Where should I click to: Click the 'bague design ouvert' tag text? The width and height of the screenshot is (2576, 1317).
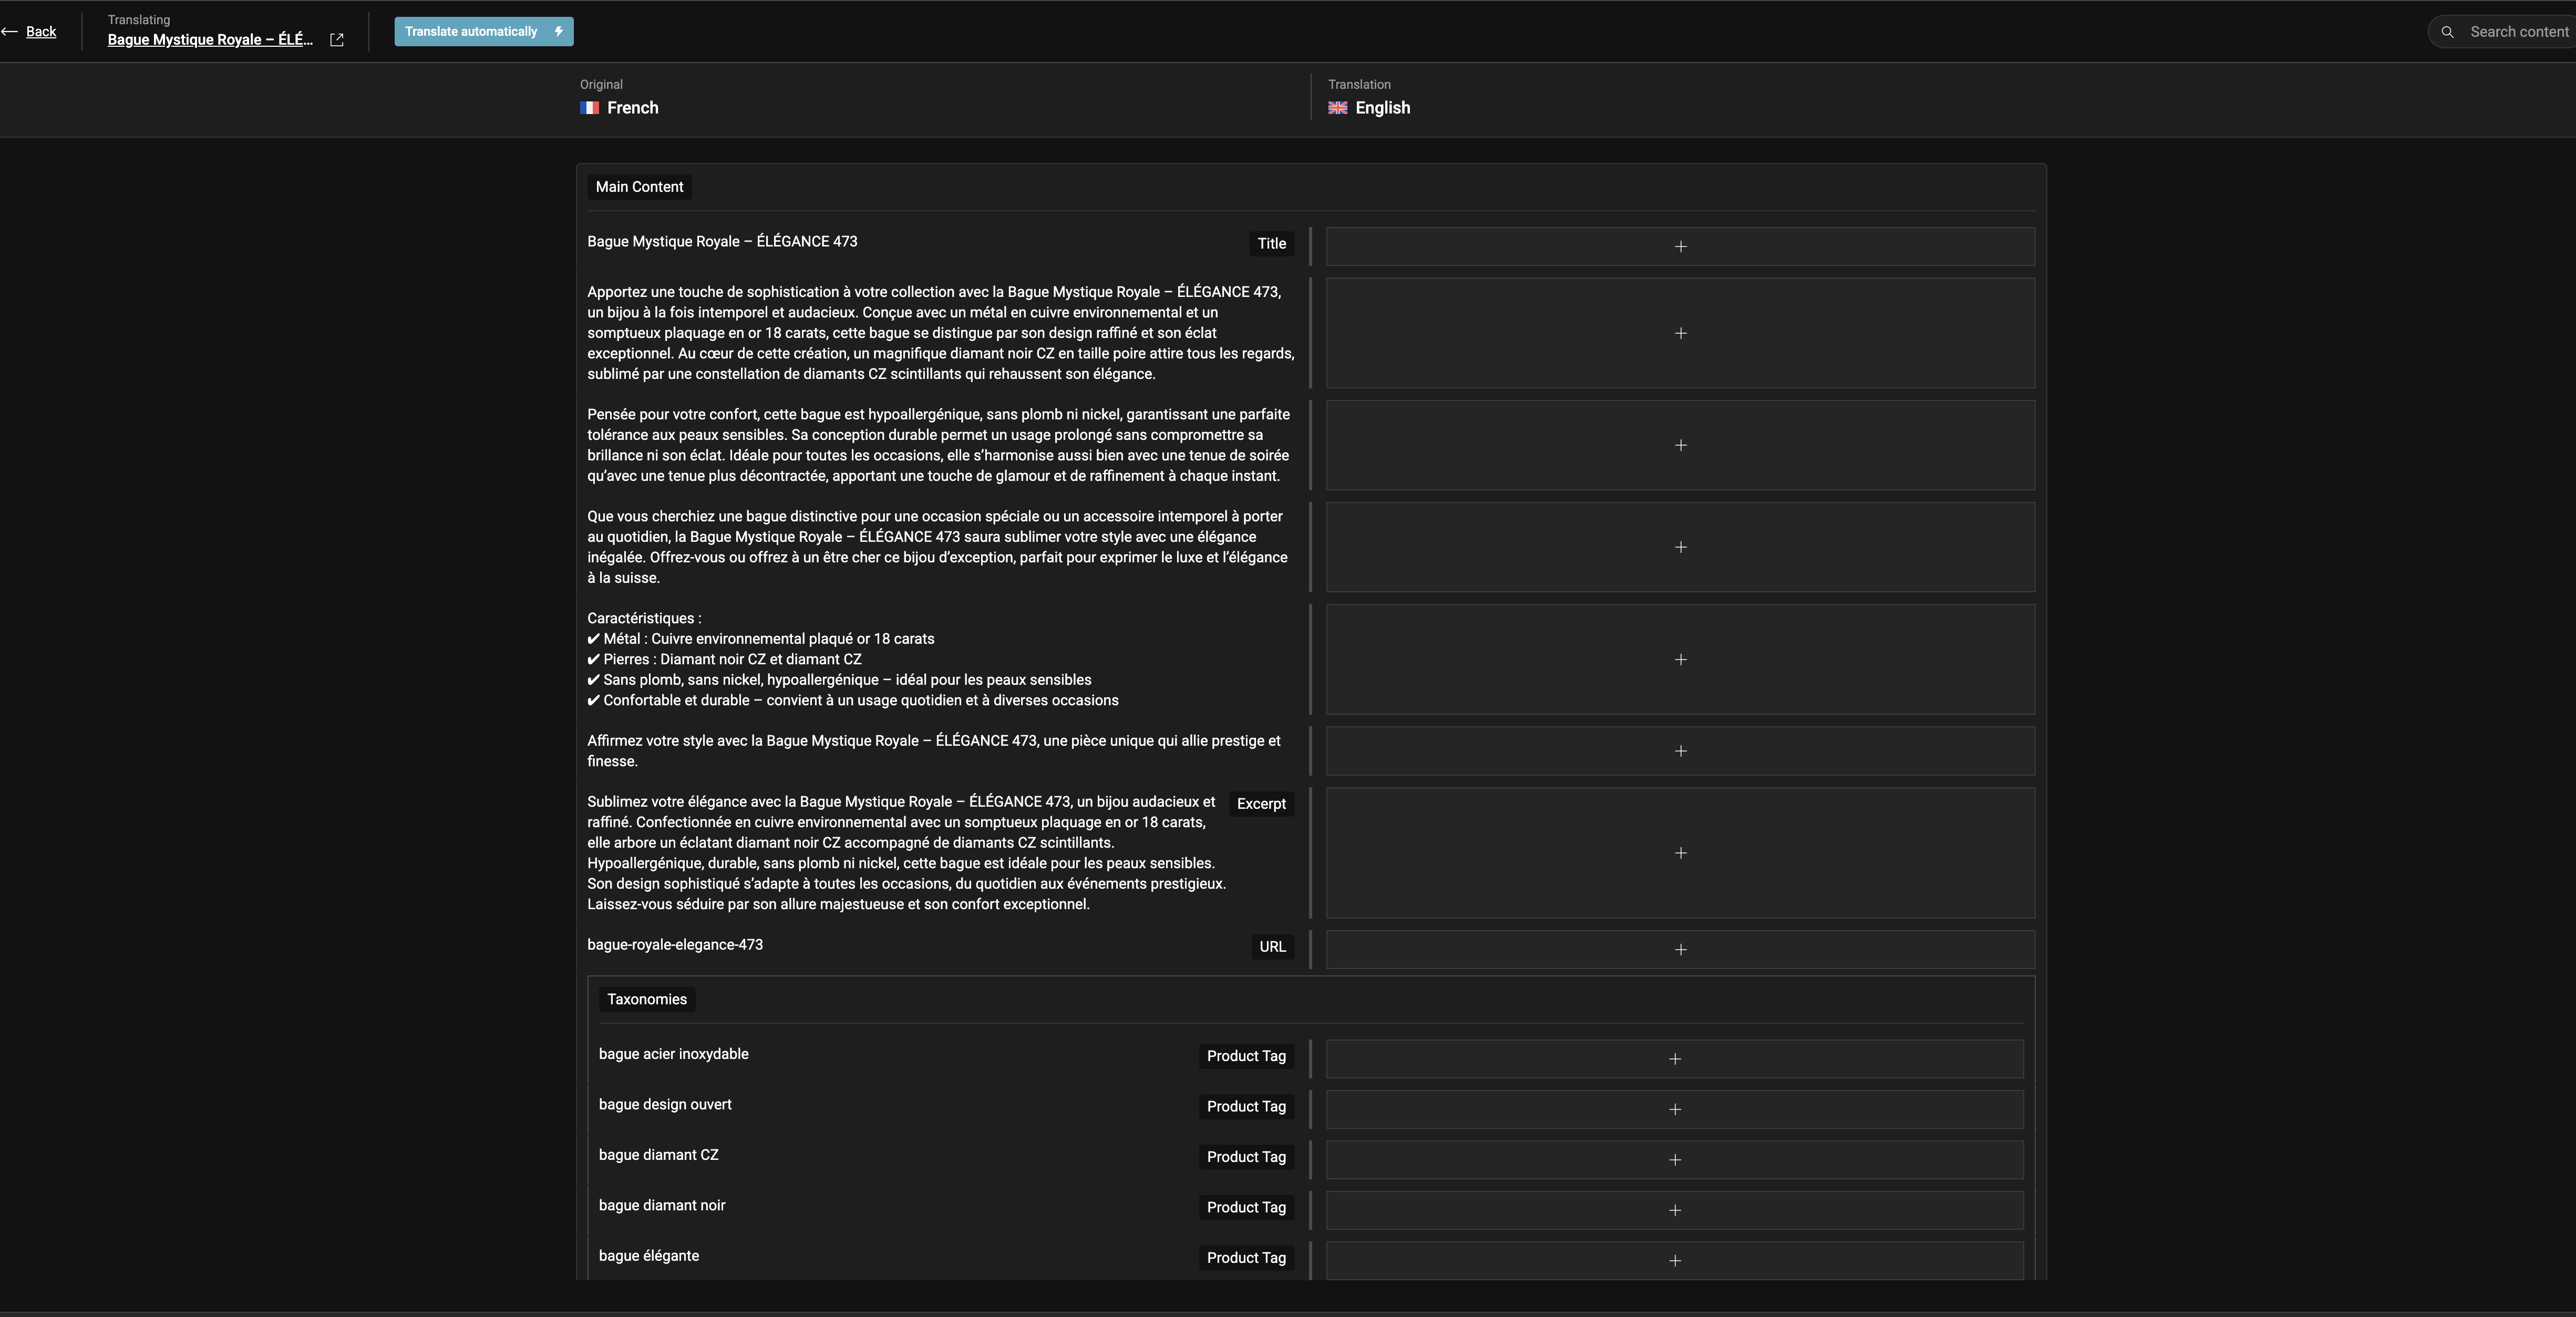(665, 1105)
